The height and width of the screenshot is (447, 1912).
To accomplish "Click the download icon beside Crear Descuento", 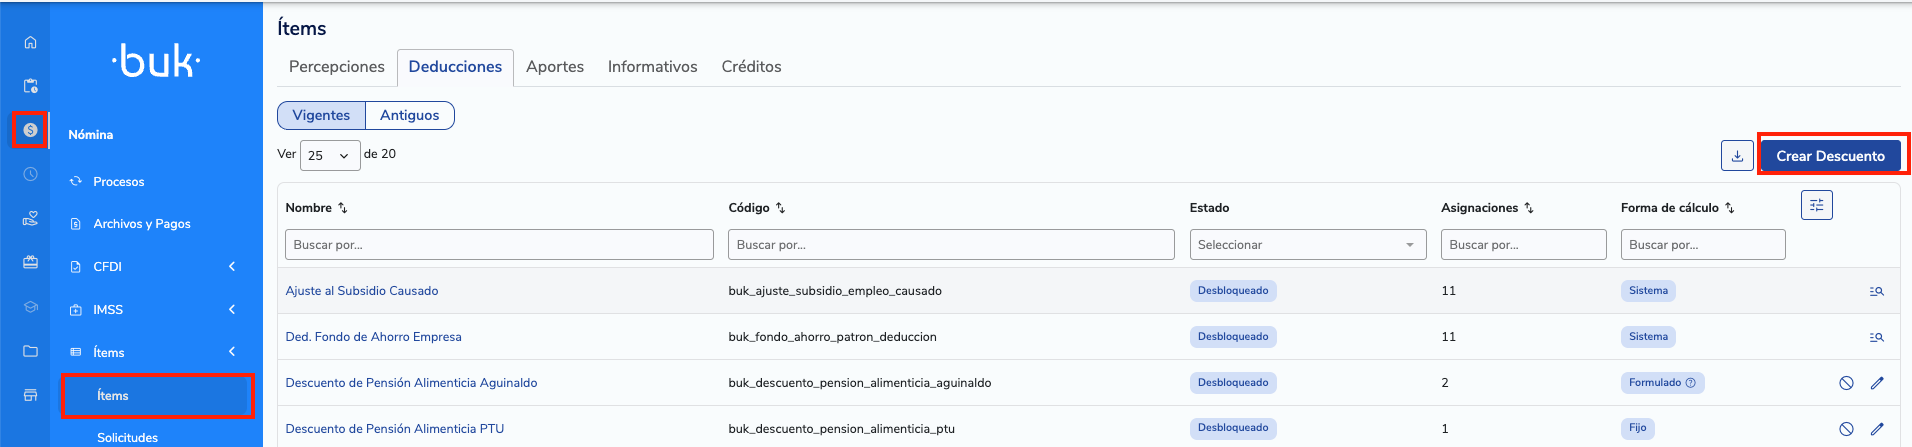I will 1737,156.
